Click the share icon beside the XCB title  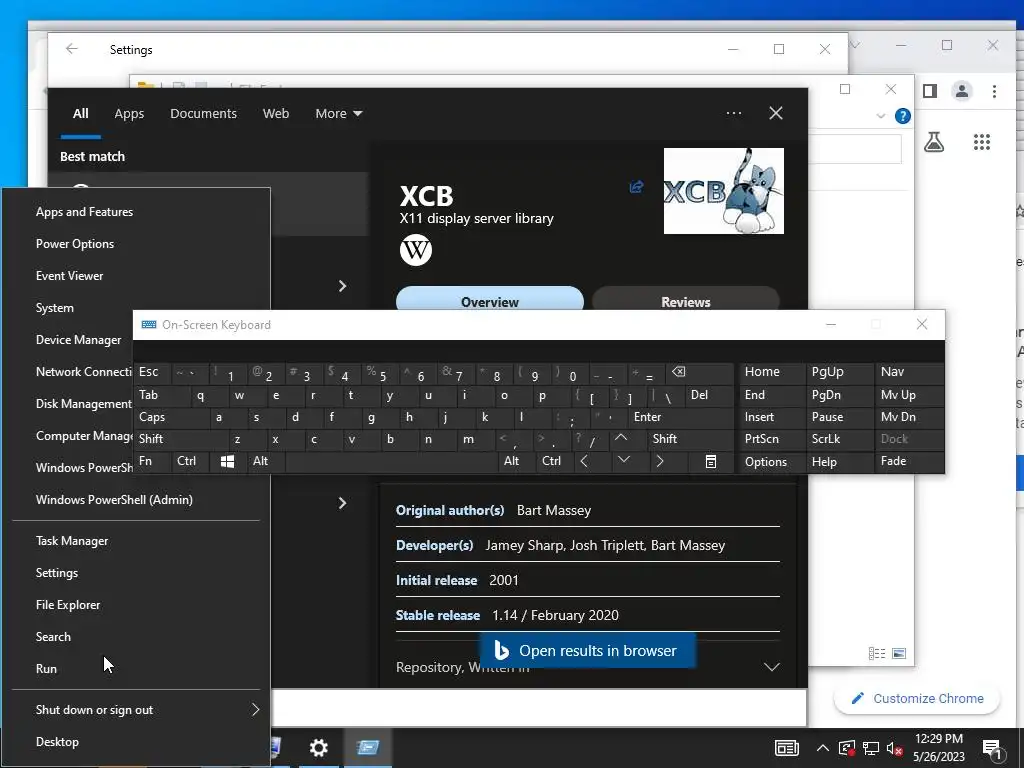coord(636,187)
